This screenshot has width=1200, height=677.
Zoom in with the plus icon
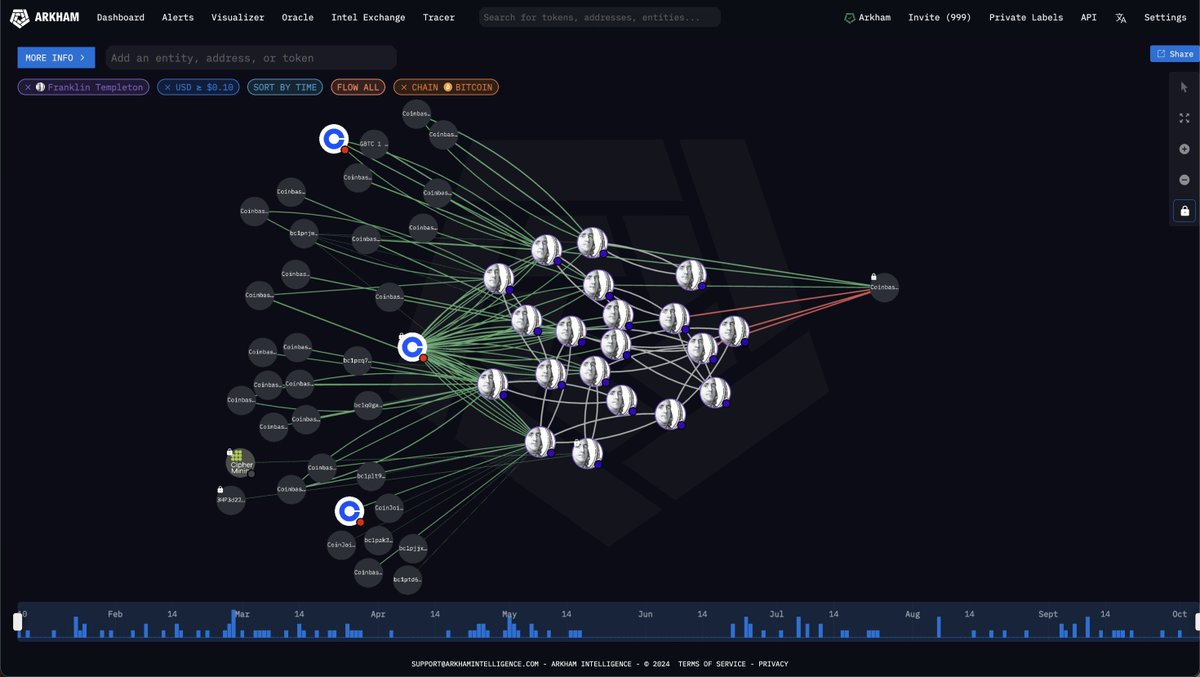[1184, 149]
